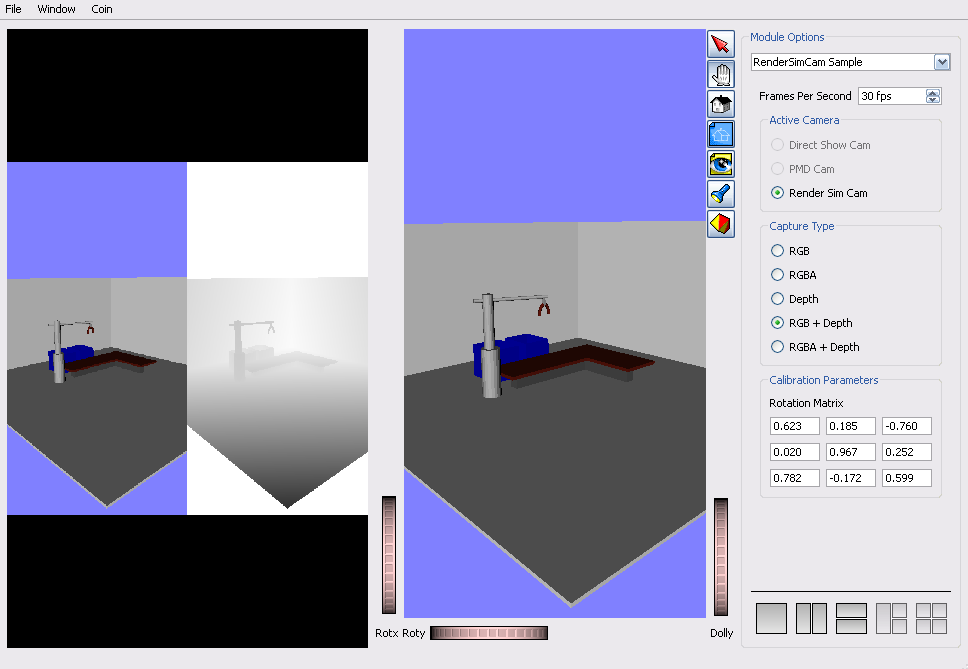The width and height of the screenshot is (968, 669).
Task: Select RGB capture type
Action: (778, 251)
